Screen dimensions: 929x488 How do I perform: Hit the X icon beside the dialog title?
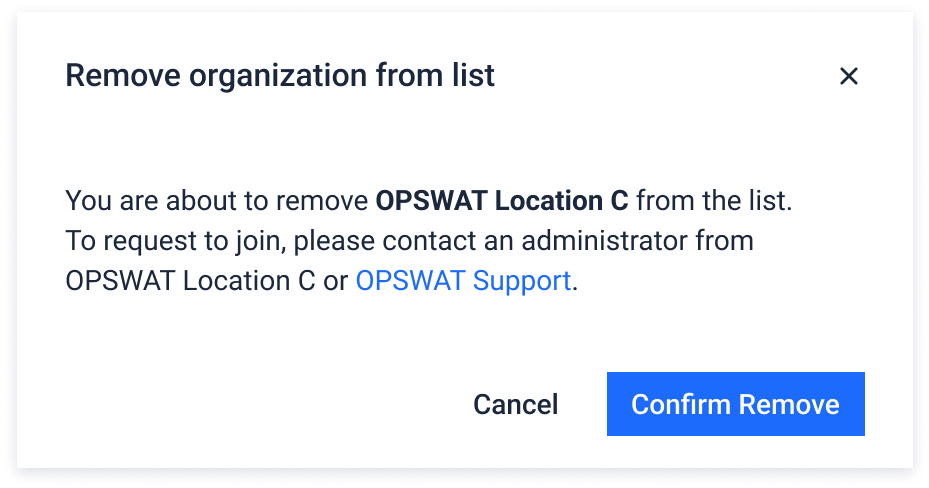(848, 76)
